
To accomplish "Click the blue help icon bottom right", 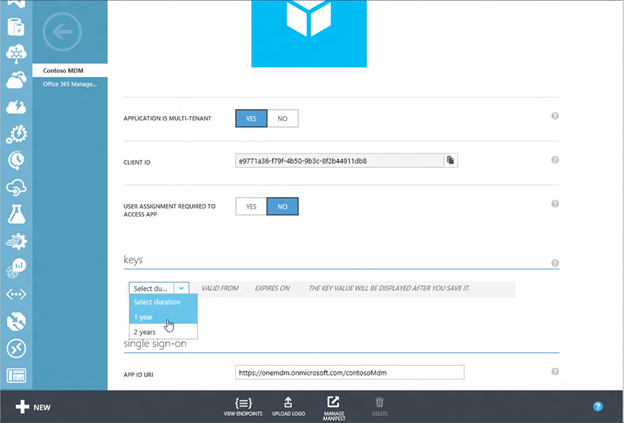I will 598,407.
